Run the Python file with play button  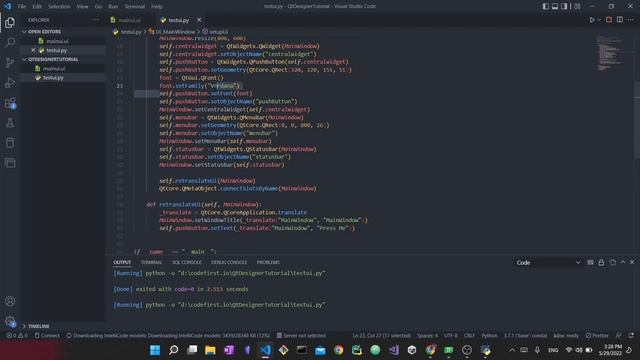click(x=591, y=20)
